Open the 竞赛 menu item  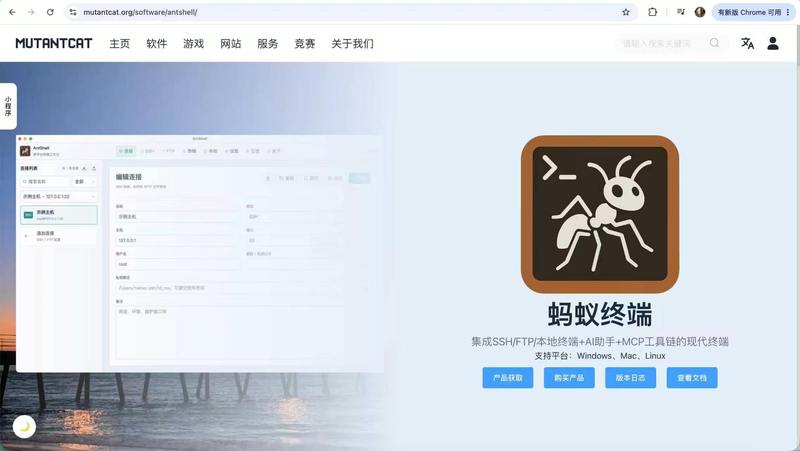click(305, 43)
